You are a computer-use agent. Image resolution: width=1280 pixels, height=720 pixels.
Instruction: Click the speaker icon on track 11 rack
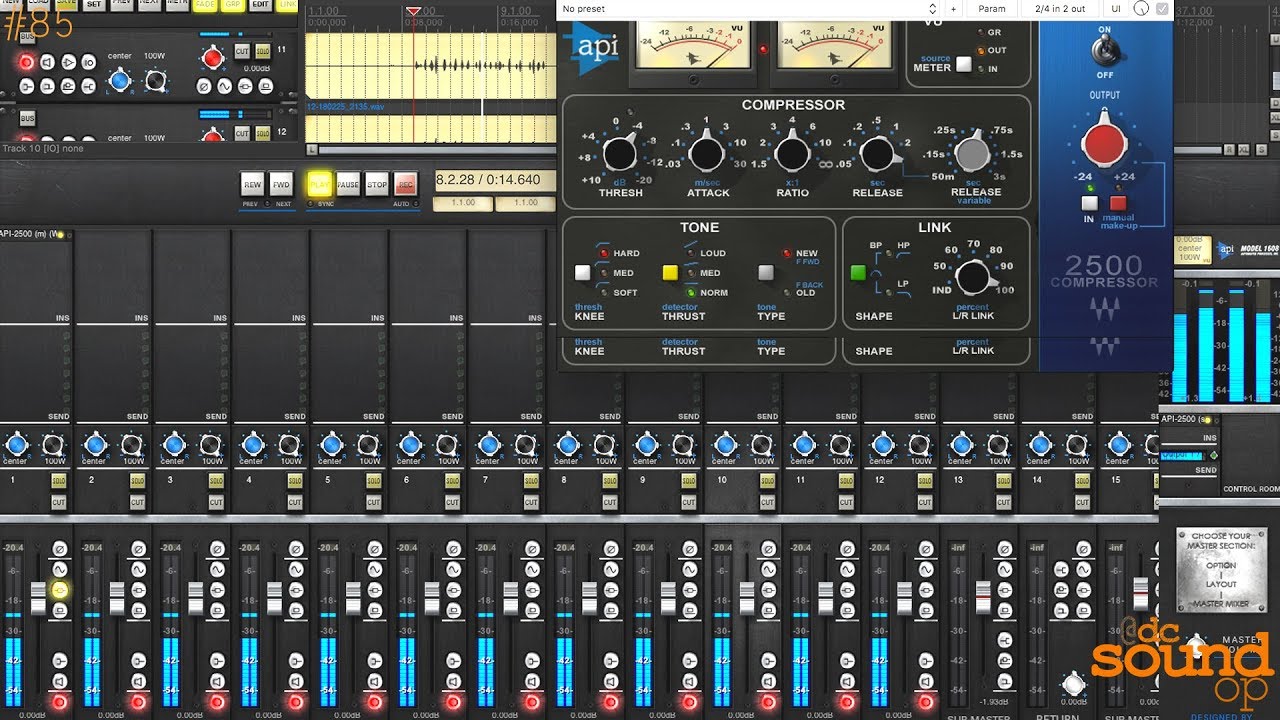46,62
